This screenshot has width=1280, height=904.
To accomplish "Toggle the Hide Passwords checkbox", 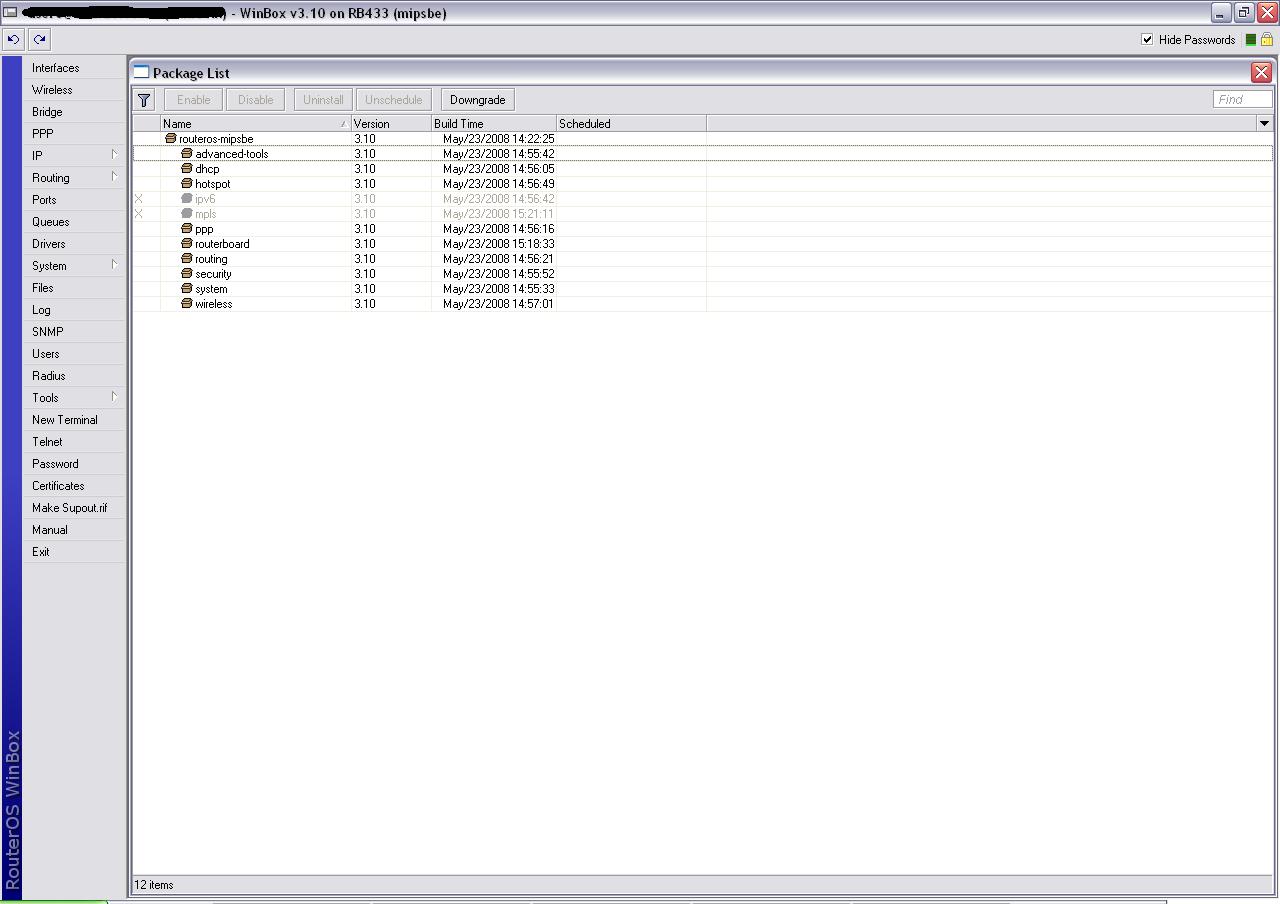I will 1147,40.
